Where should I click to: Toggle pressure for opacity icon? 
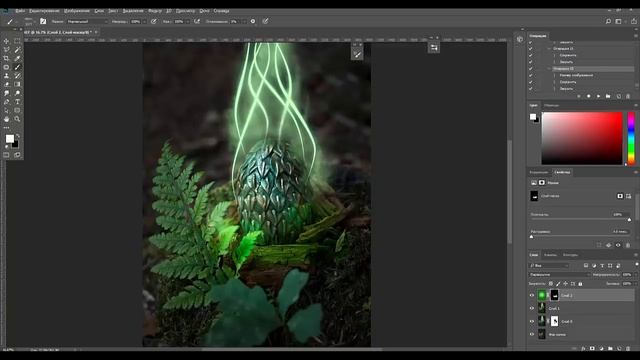[153, 21]
